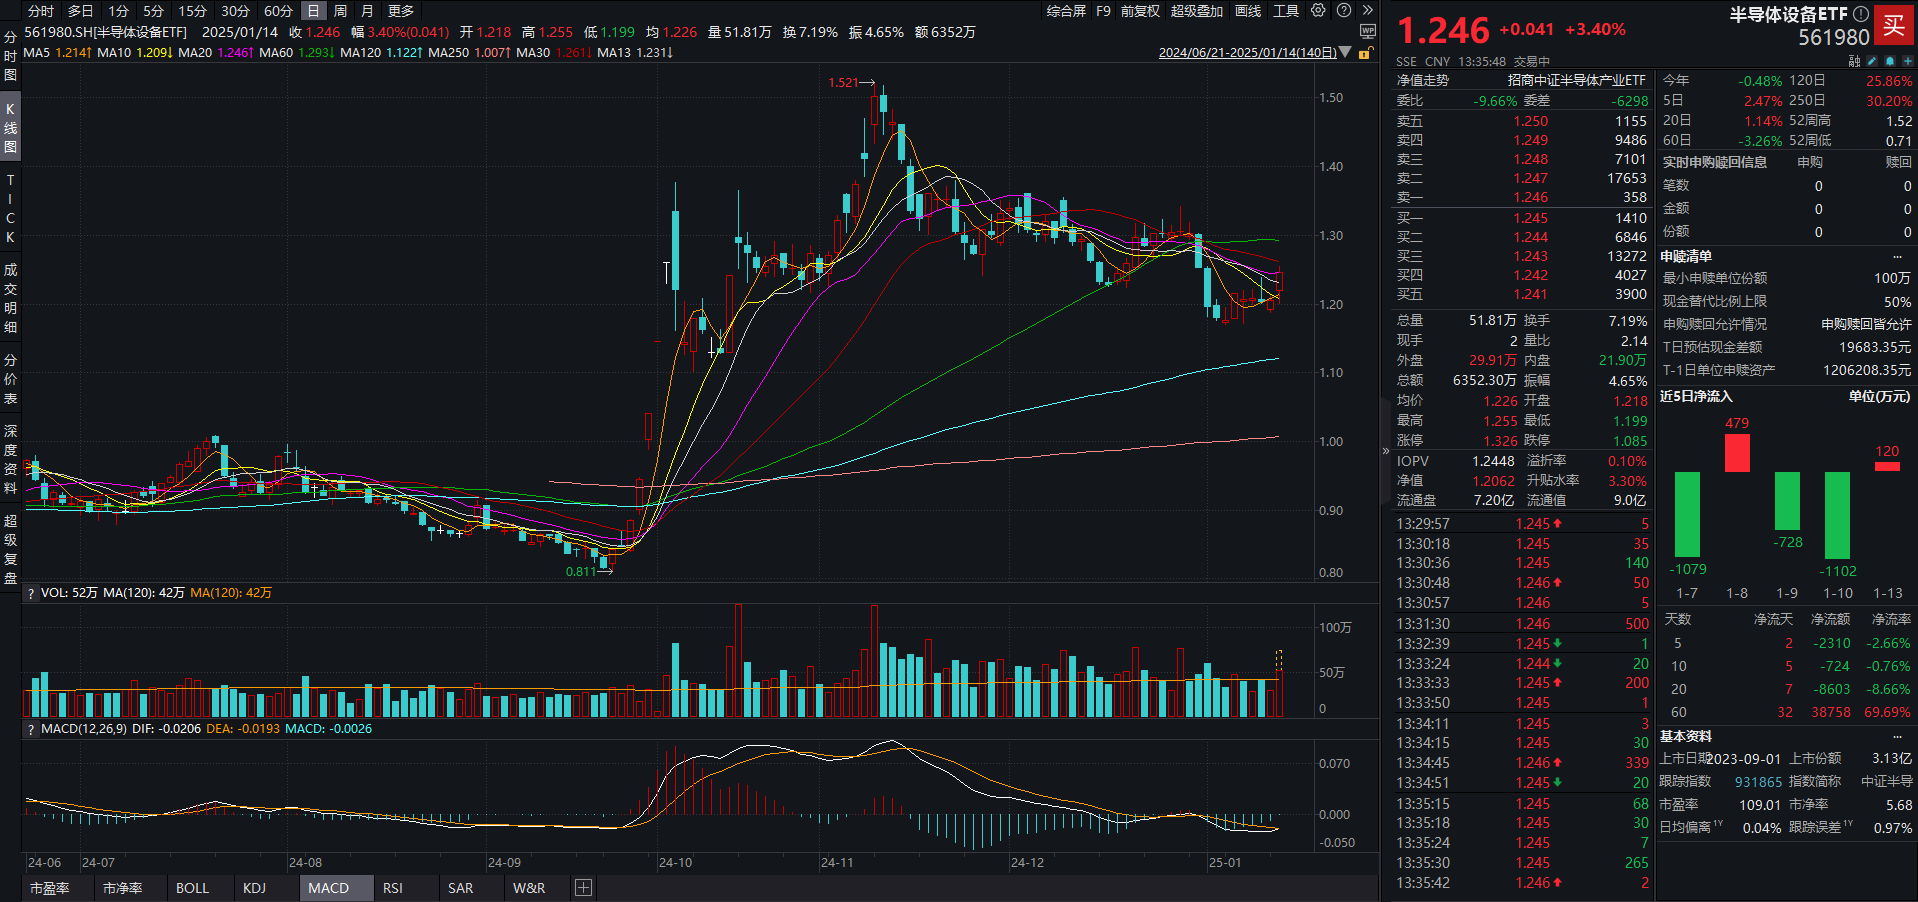1918x902 pixels.
Task: Add a new indicator with plus icon
Action: (x=584, y=888)
